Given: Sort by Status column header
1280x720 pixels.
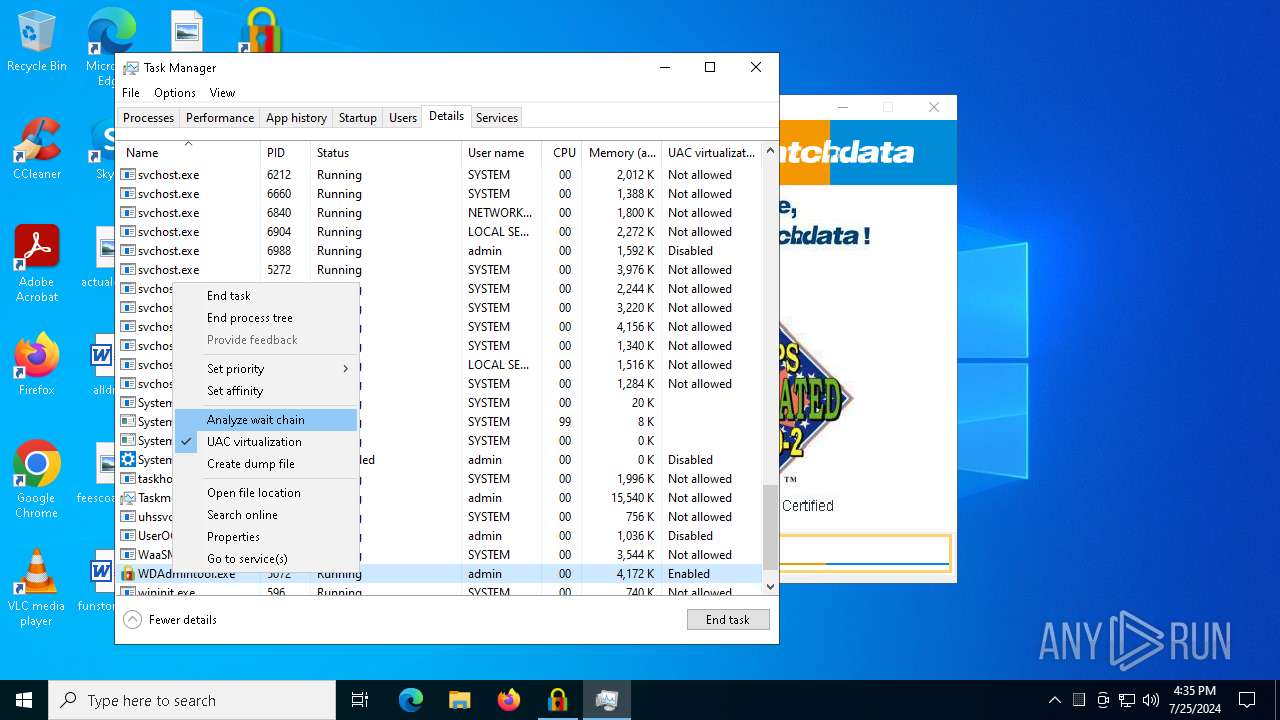Looking at the screenshot, I should coord(386,153).
